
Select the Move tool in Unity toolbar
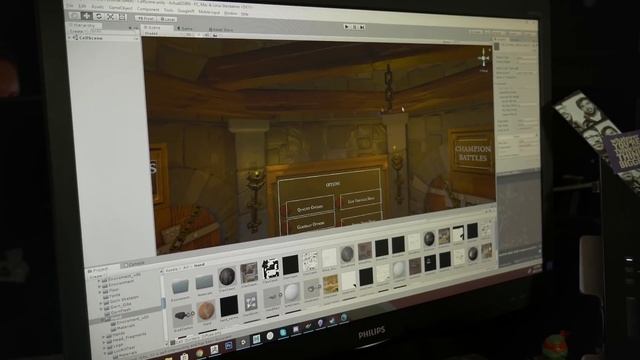click(x=87, y=16)
